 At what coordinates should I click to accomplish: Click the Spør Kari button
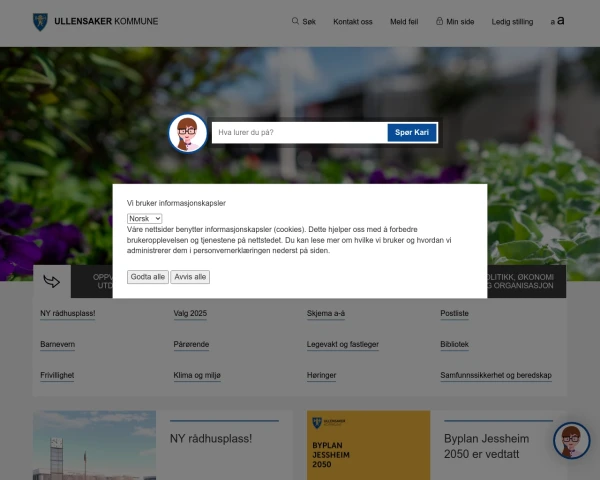coord(412,132)
